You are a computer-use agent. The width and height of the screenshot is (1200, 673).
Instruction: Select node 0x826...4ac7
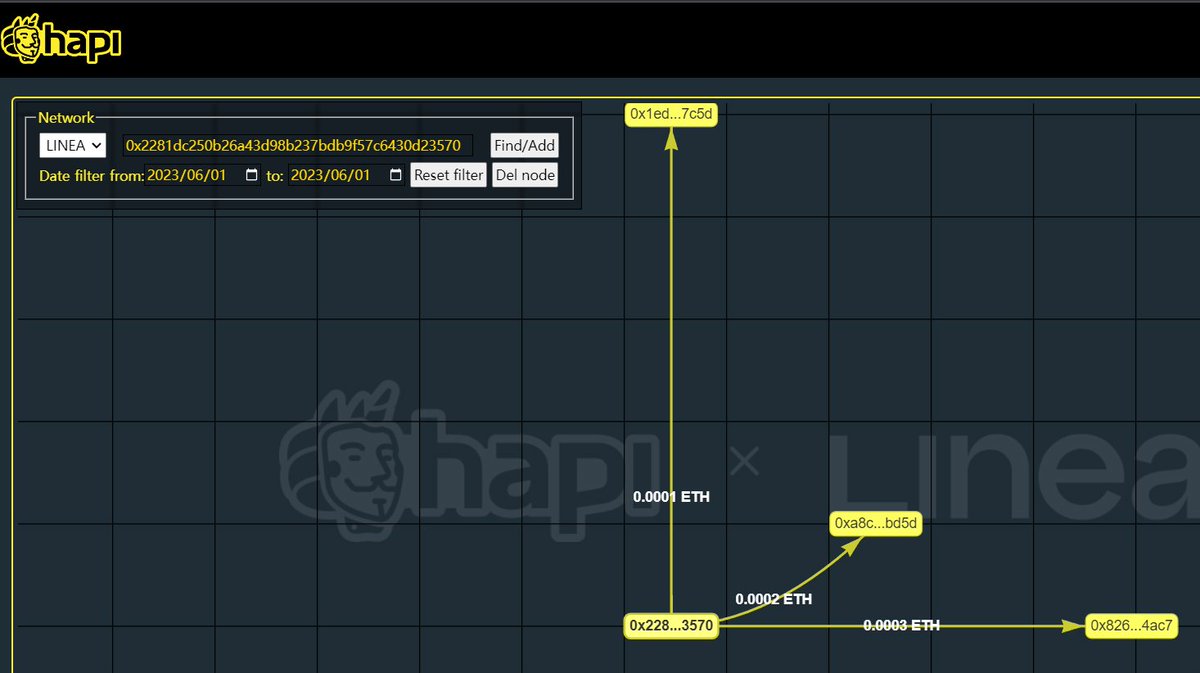tap(1132, 626)
